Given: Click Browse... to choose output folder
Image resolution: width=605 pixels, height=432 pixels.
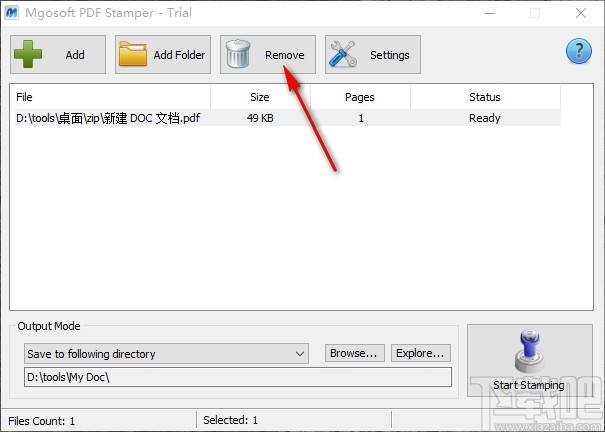Looking at the screenshot, I should tap(355, 353).
